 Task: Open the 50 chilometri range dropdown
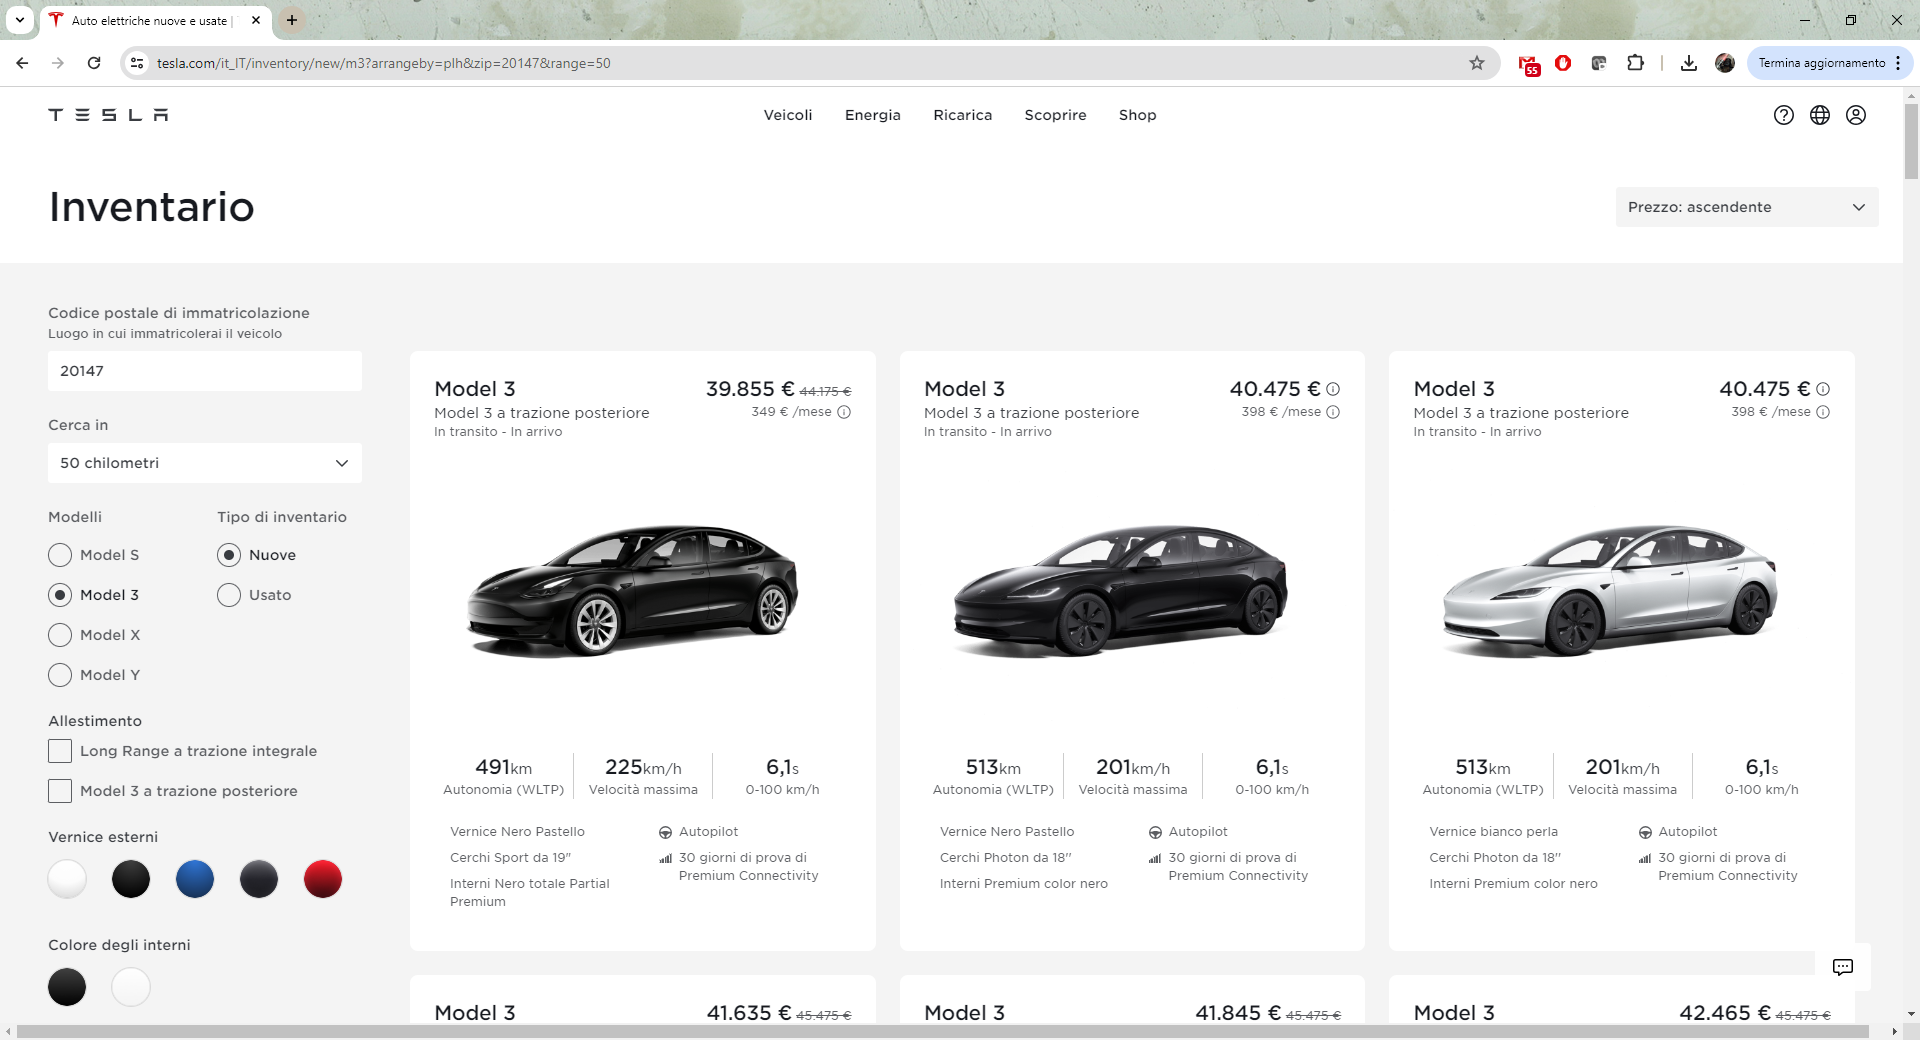click(x=205, y=463)
